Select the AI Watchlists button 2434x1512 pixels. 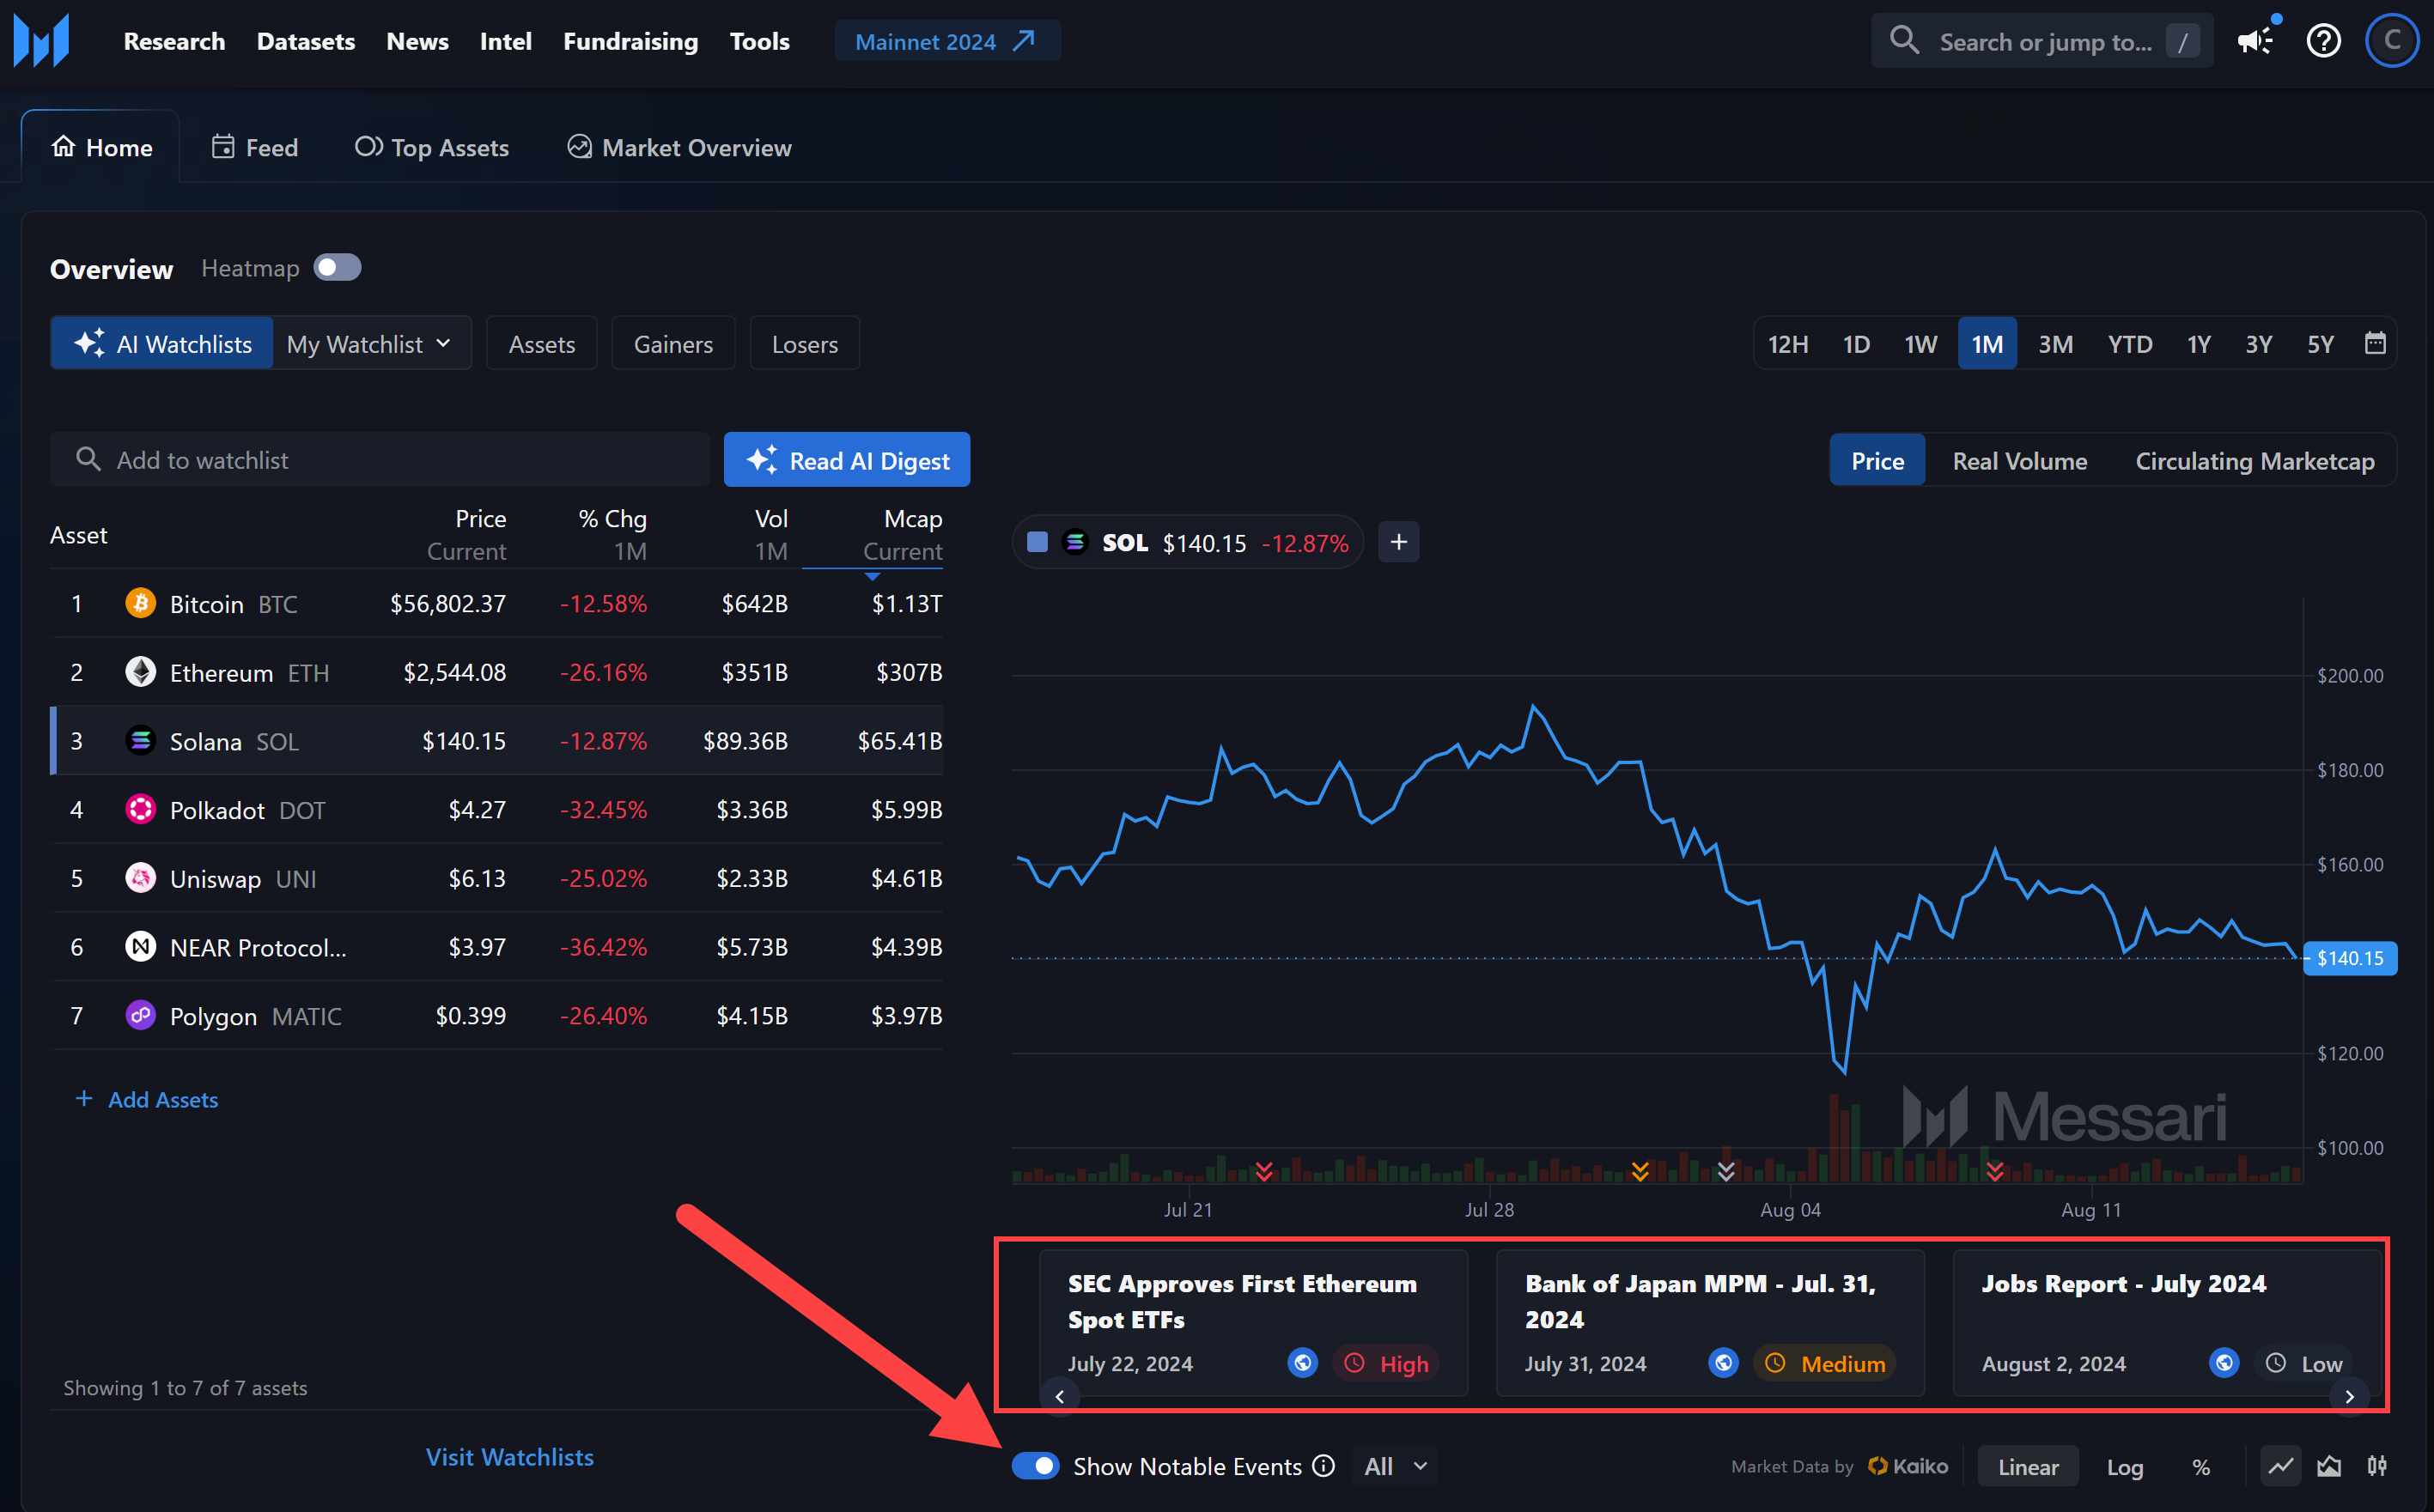click(x=162, y=344)
